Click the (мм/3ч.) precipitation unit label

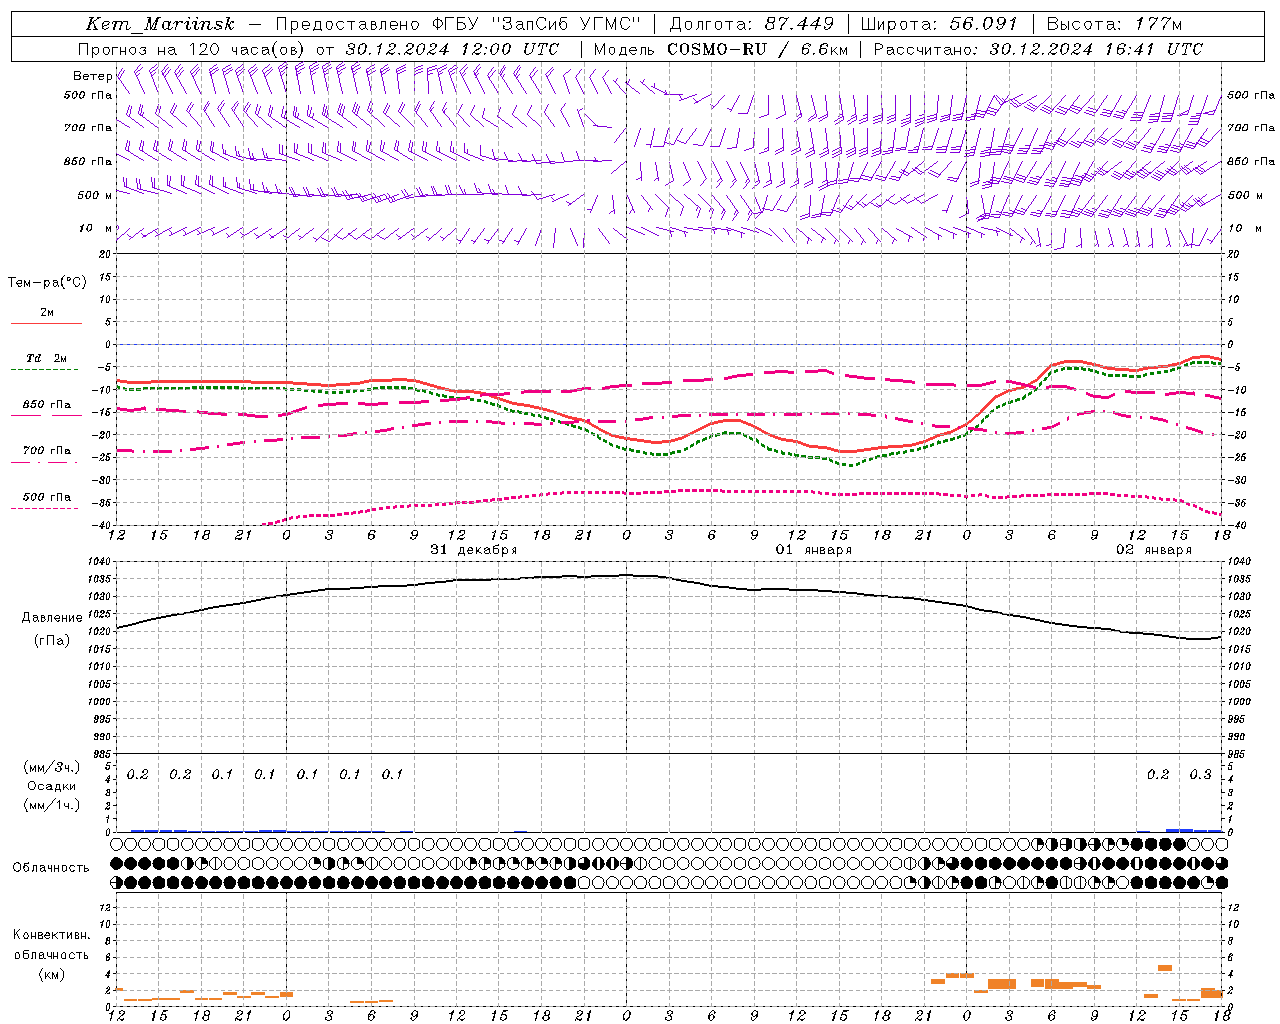(52, 767)
